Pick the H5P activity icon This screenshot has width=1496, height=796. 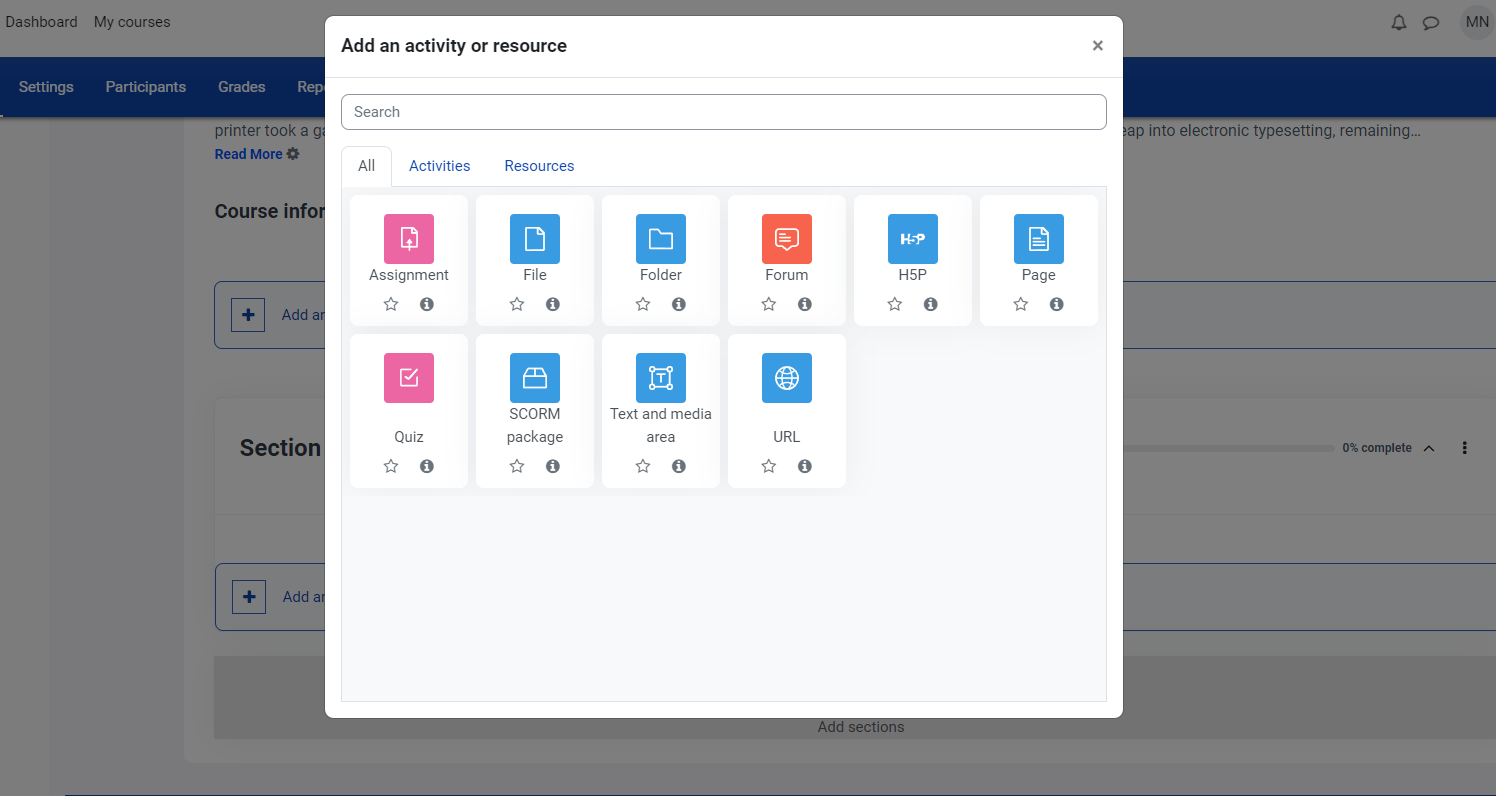pyautogui.click(x=913, y=239)
